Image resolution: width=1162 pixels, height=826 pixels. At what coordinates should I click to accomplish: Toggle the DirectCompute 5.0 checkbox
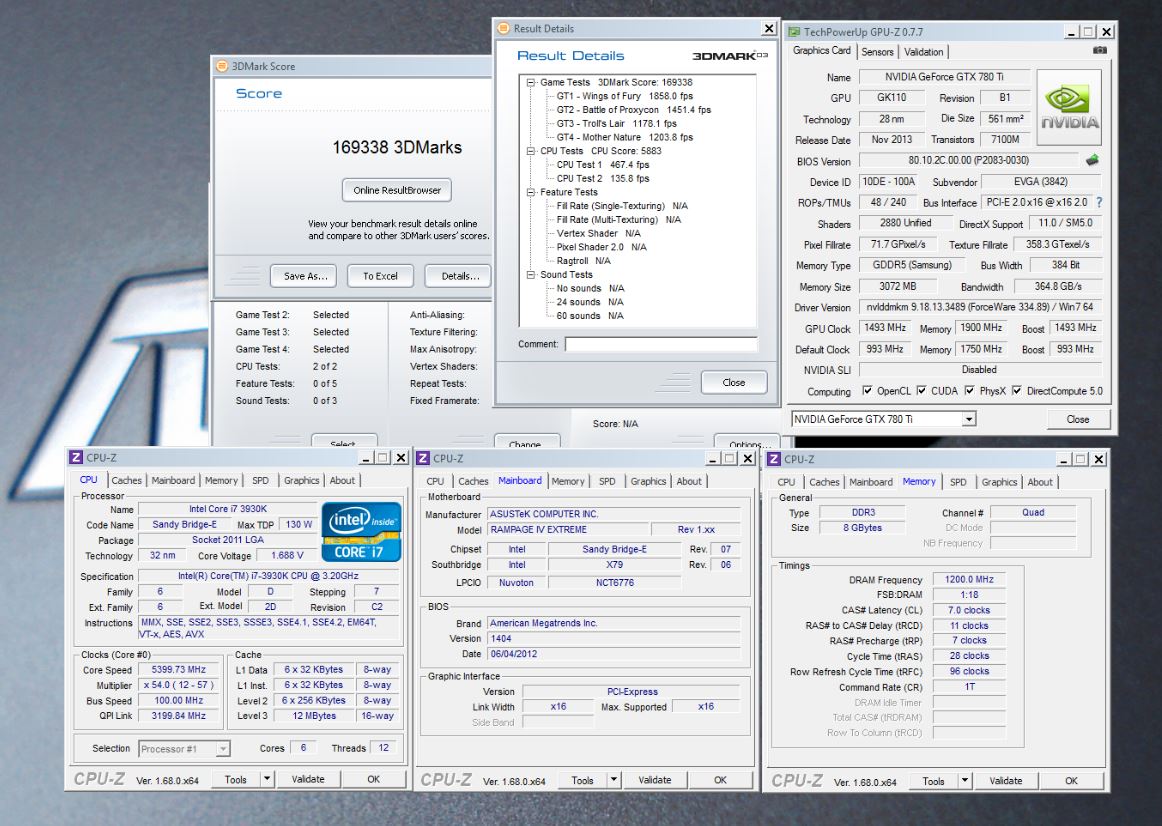pyautogui.click(x=1017, y=390)
